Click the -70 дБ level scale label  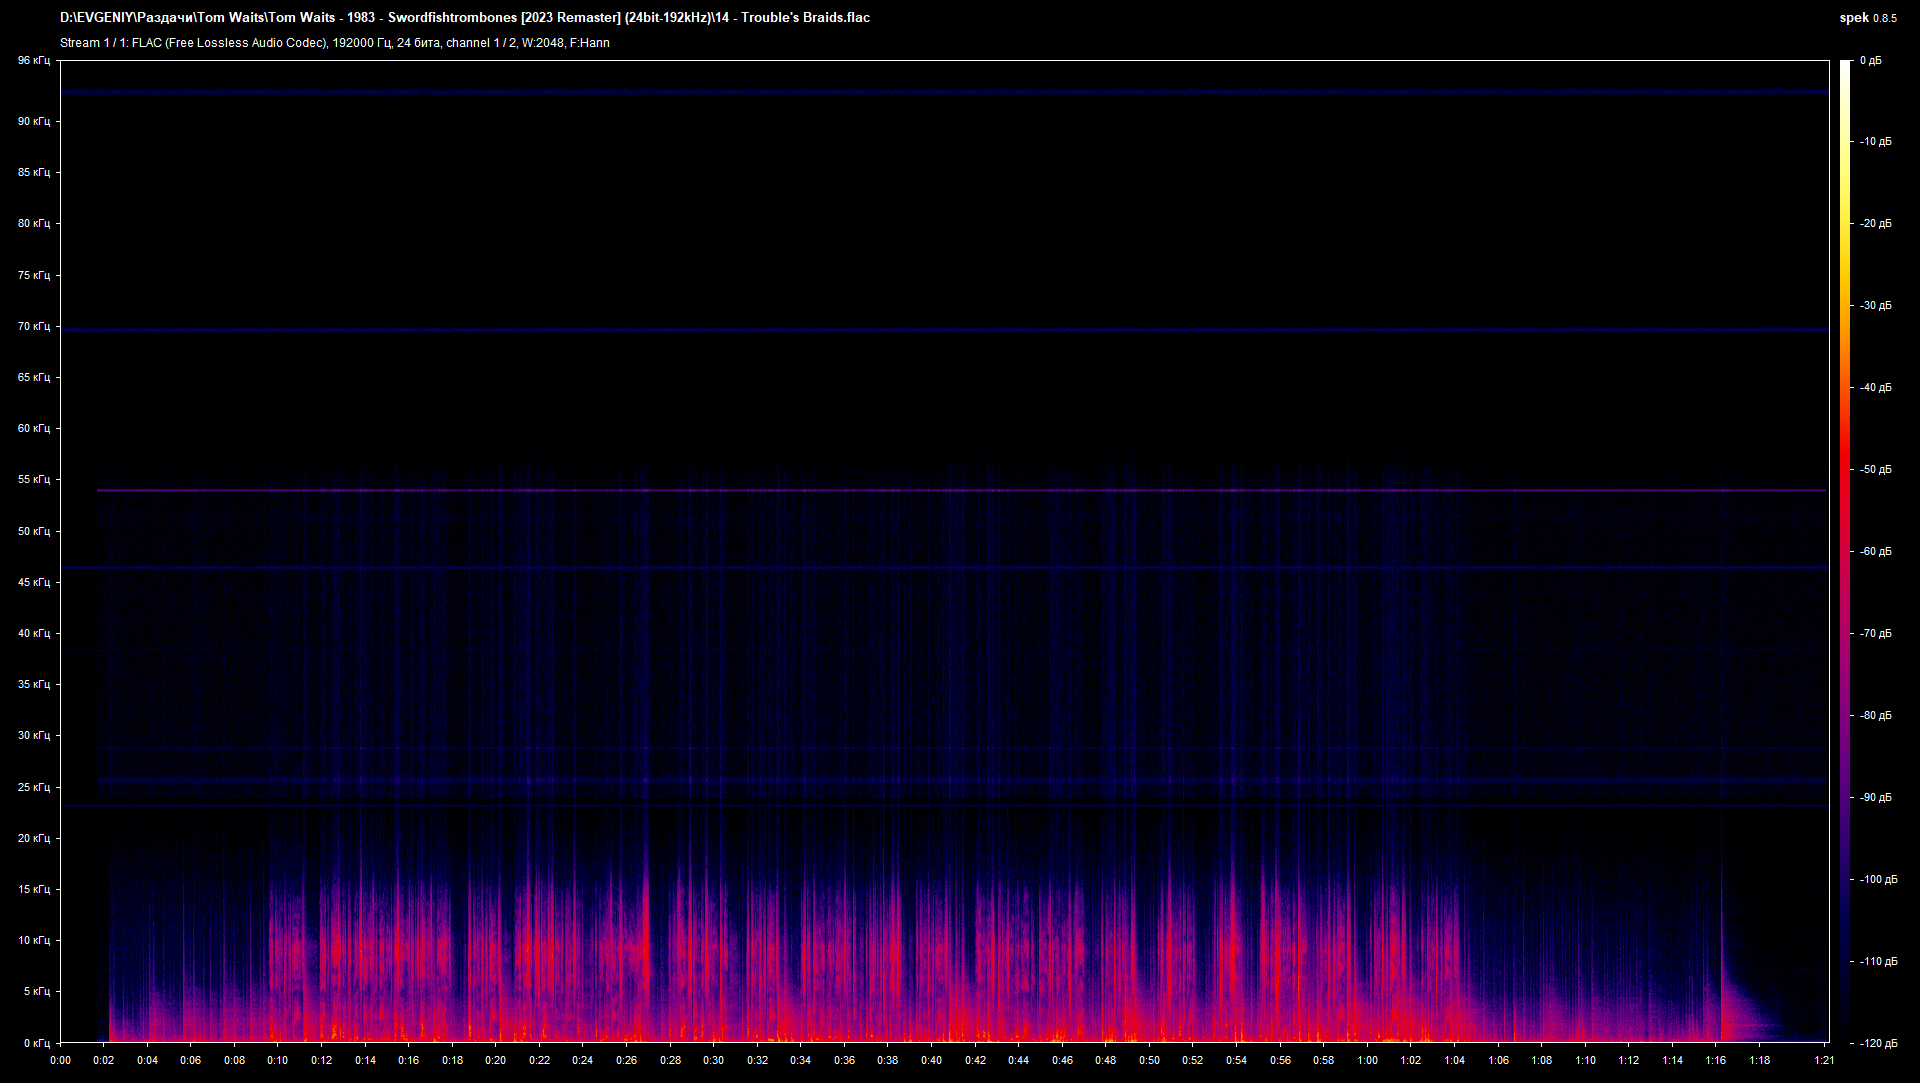click(x=1876, y=634)
